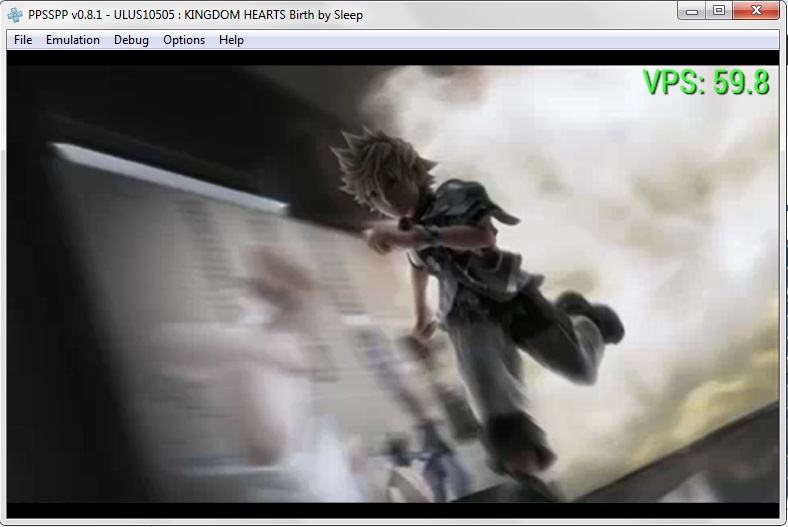
Task: Expand the Debug menu
Action: tap(131, 40)
